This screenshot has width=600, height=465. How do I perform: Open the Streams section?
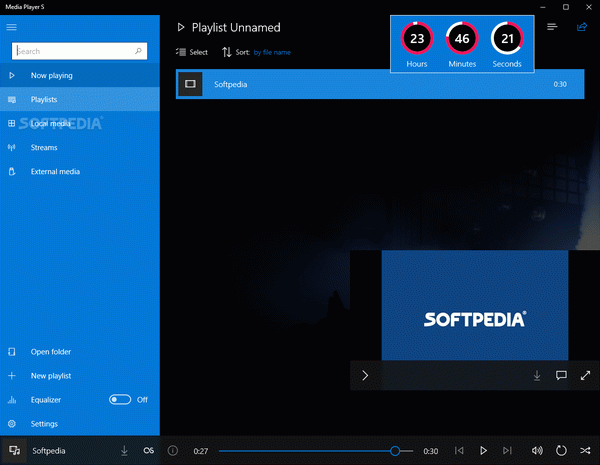click(x=80, y=147)
